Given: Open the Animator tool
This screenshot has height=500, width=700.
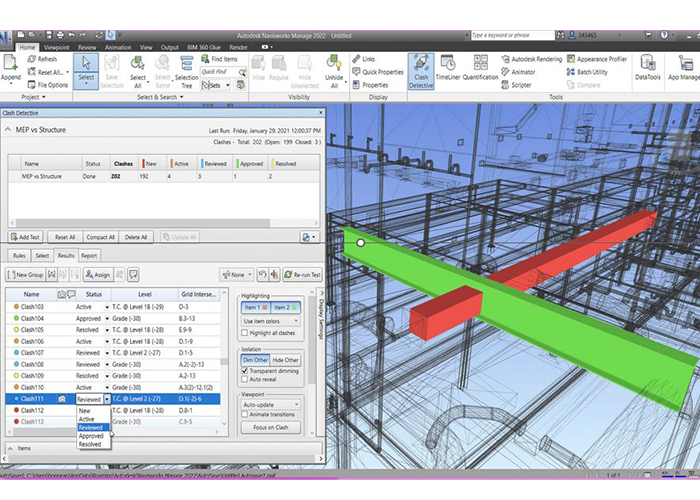Looking at the screenshot, I should (x=518, y=72).
